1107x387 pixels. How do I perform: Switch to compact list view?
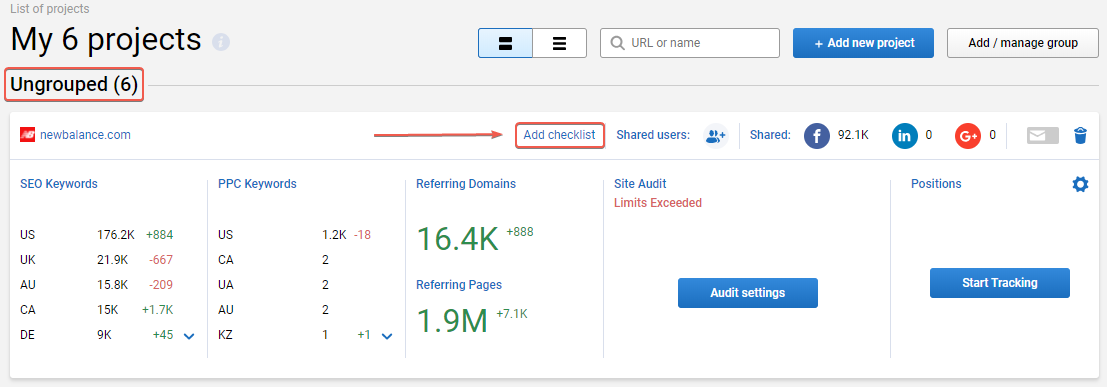point(559,43)
